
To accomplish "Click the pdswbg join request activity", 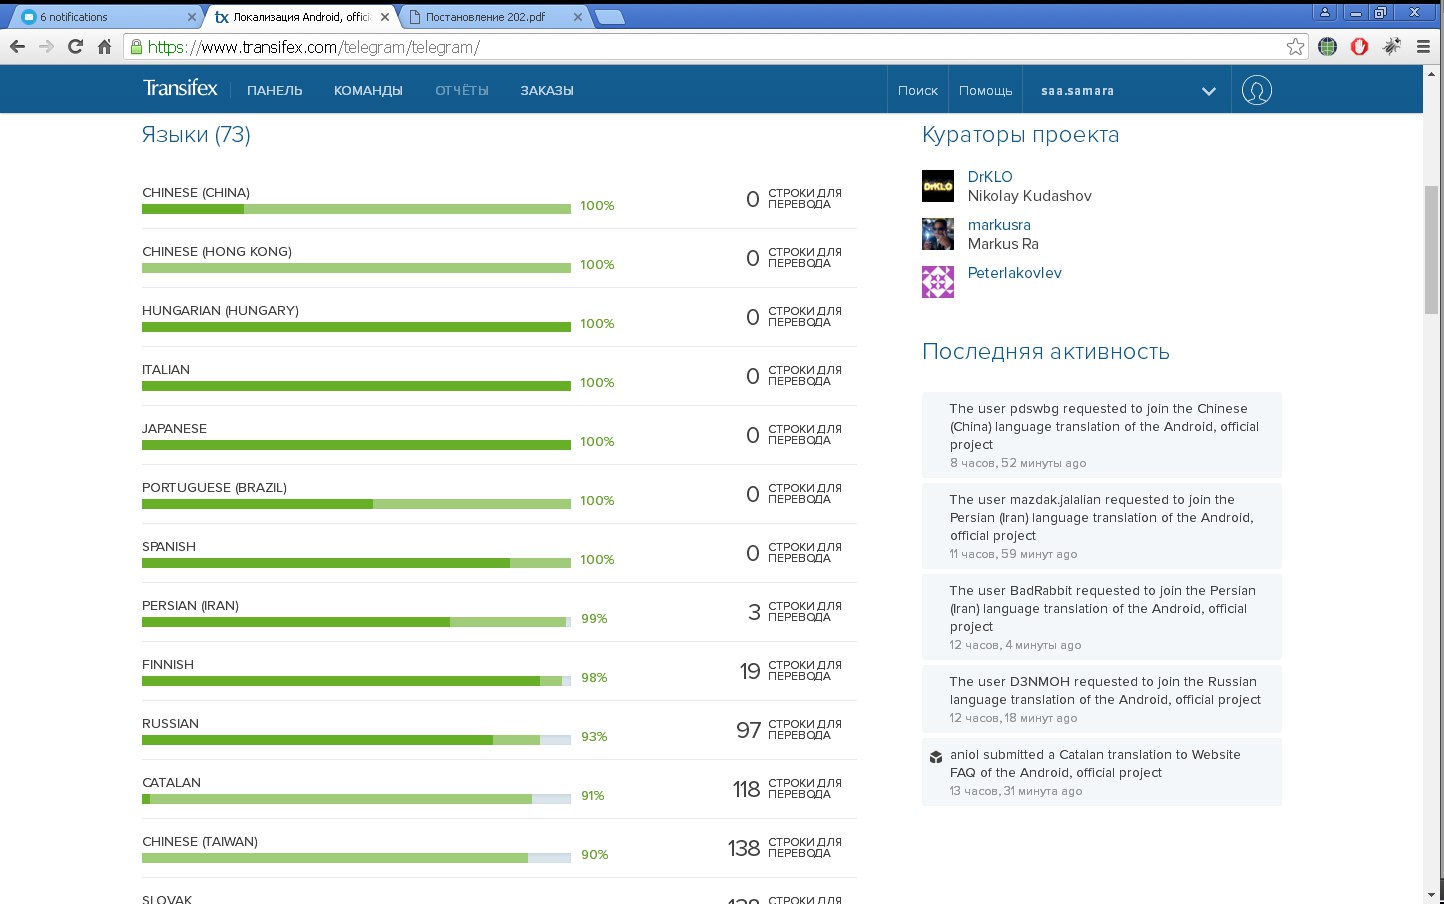I will [x=1101, y=435].
